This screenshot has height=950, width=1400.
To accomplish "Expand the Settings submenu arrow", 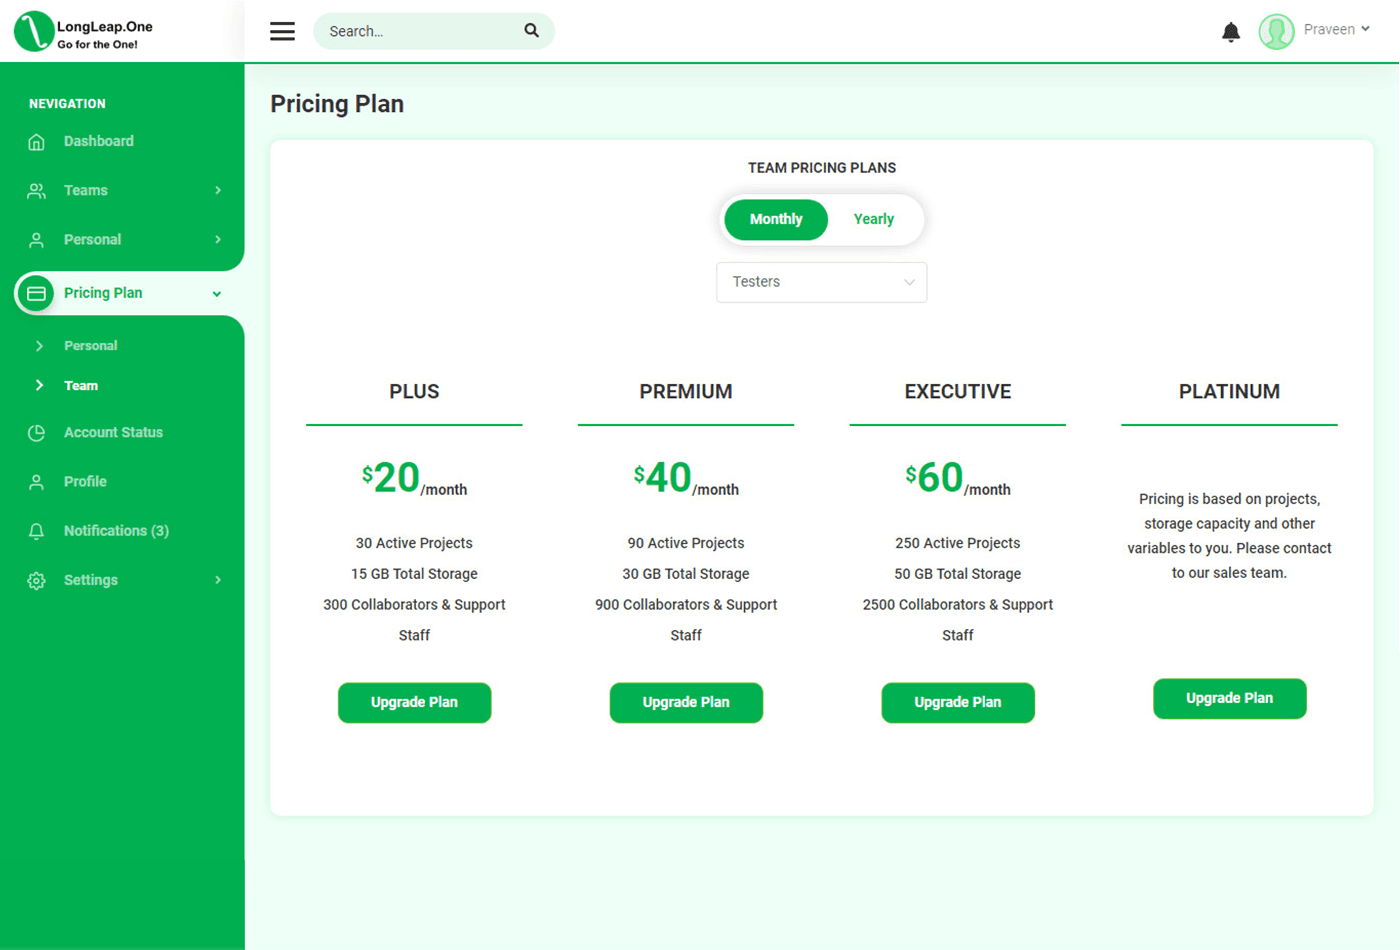I will click(218, 580).
